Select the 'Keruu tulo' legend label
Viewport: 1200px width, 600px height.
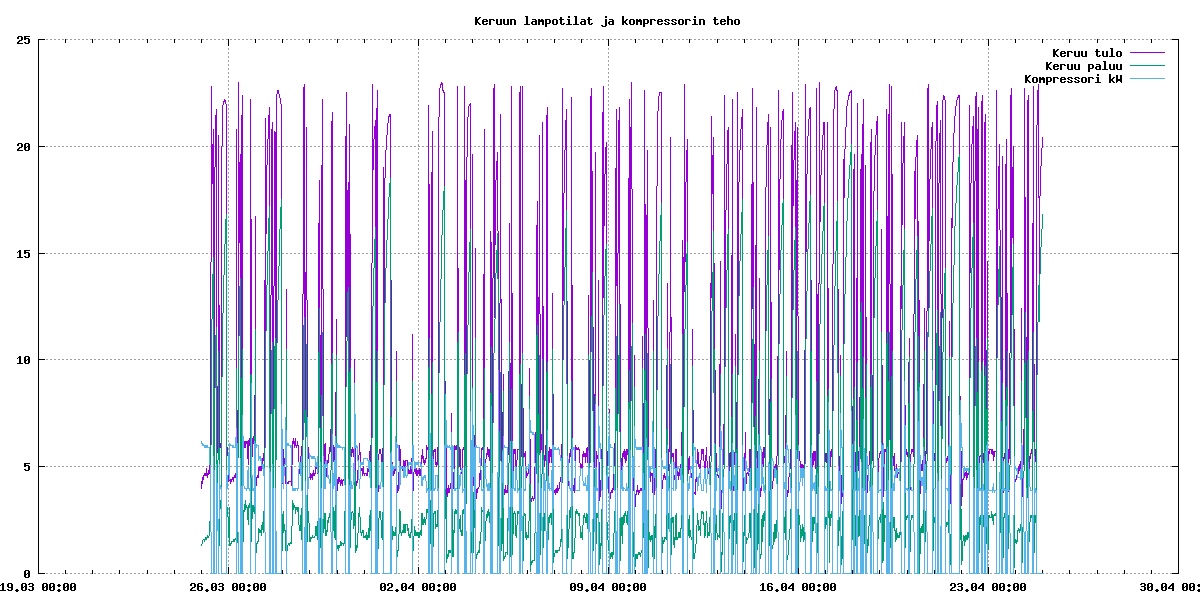click(x=1086, y=53)
